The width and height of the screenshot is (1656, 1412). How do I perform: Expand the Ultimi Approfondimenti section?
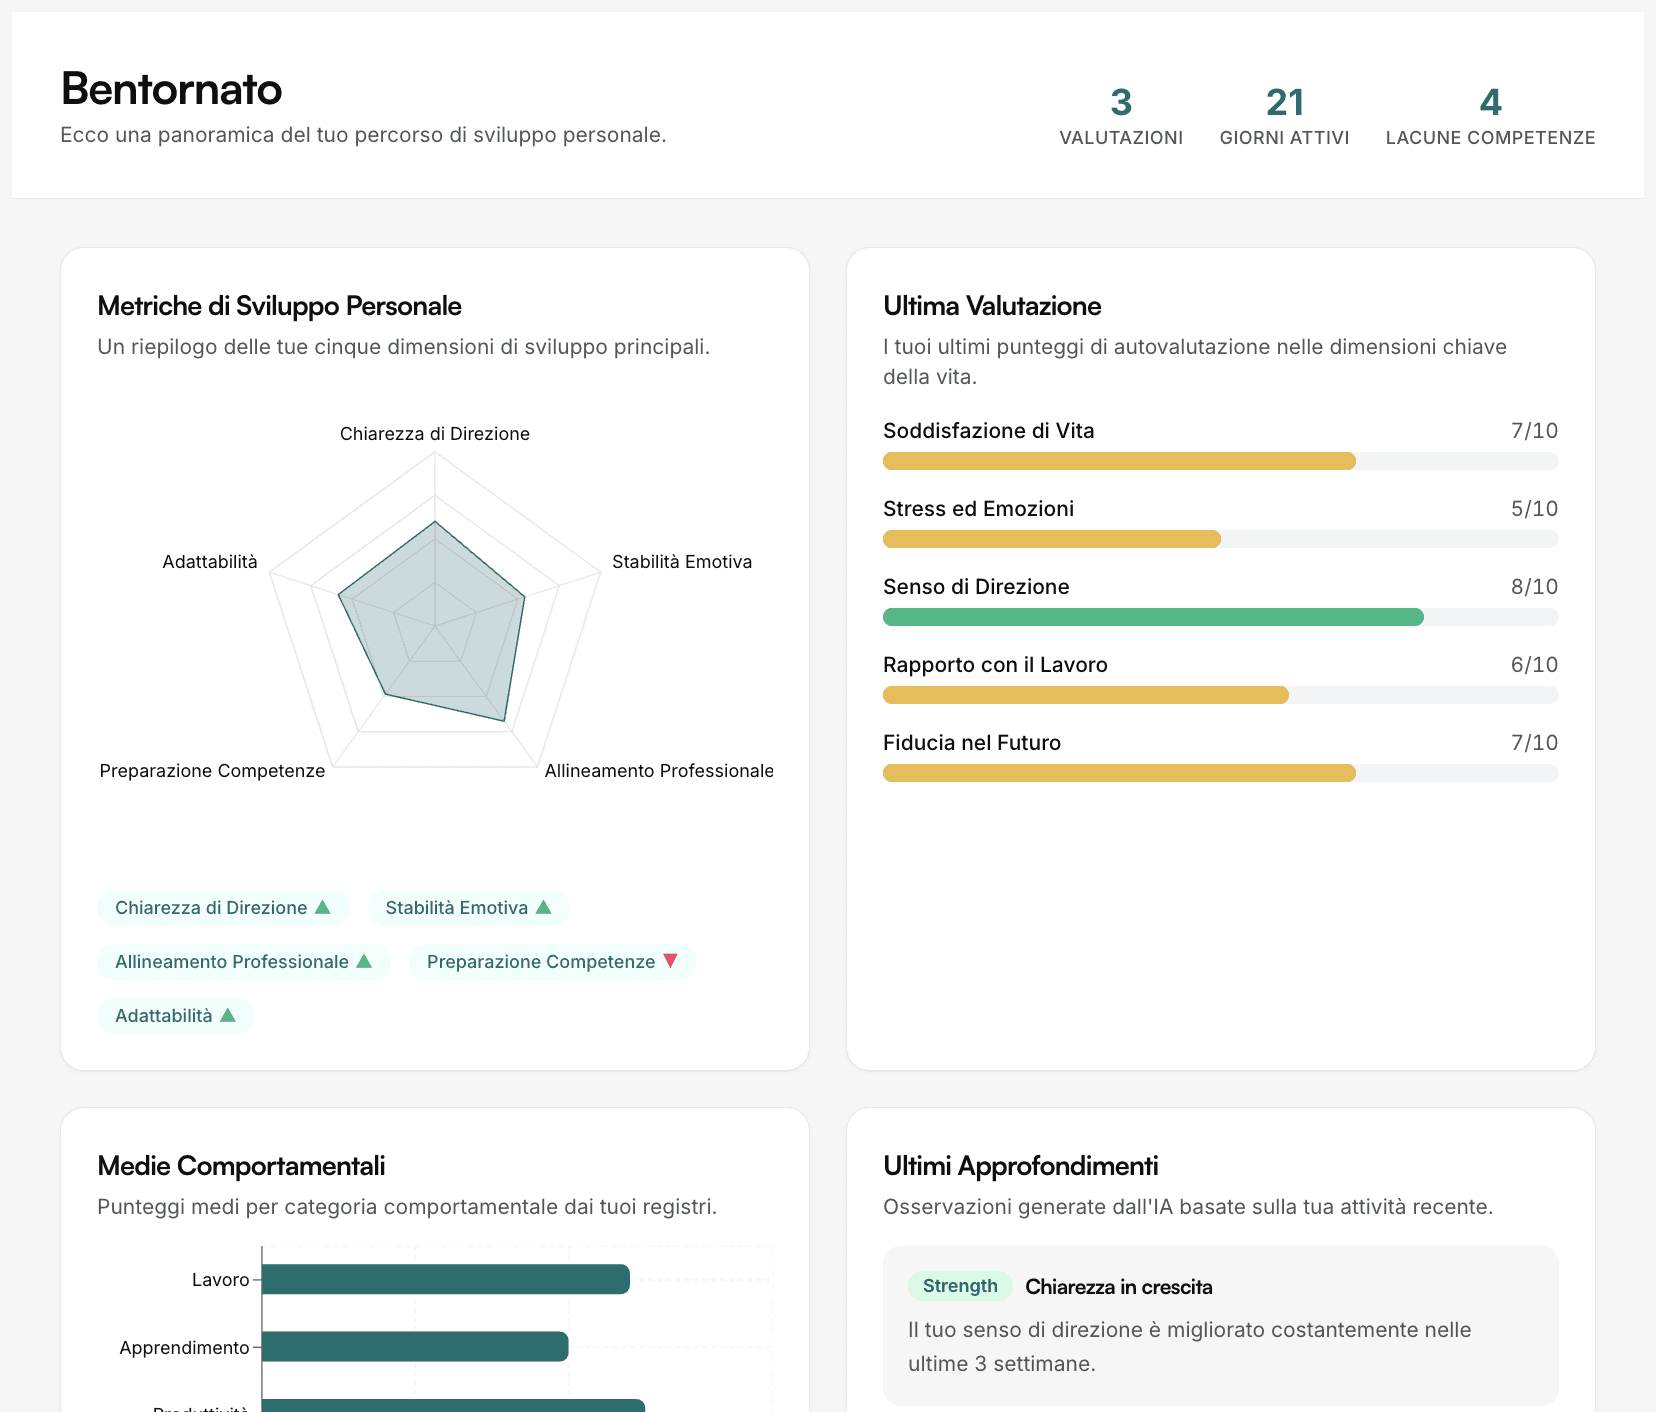point(1020,1165)
